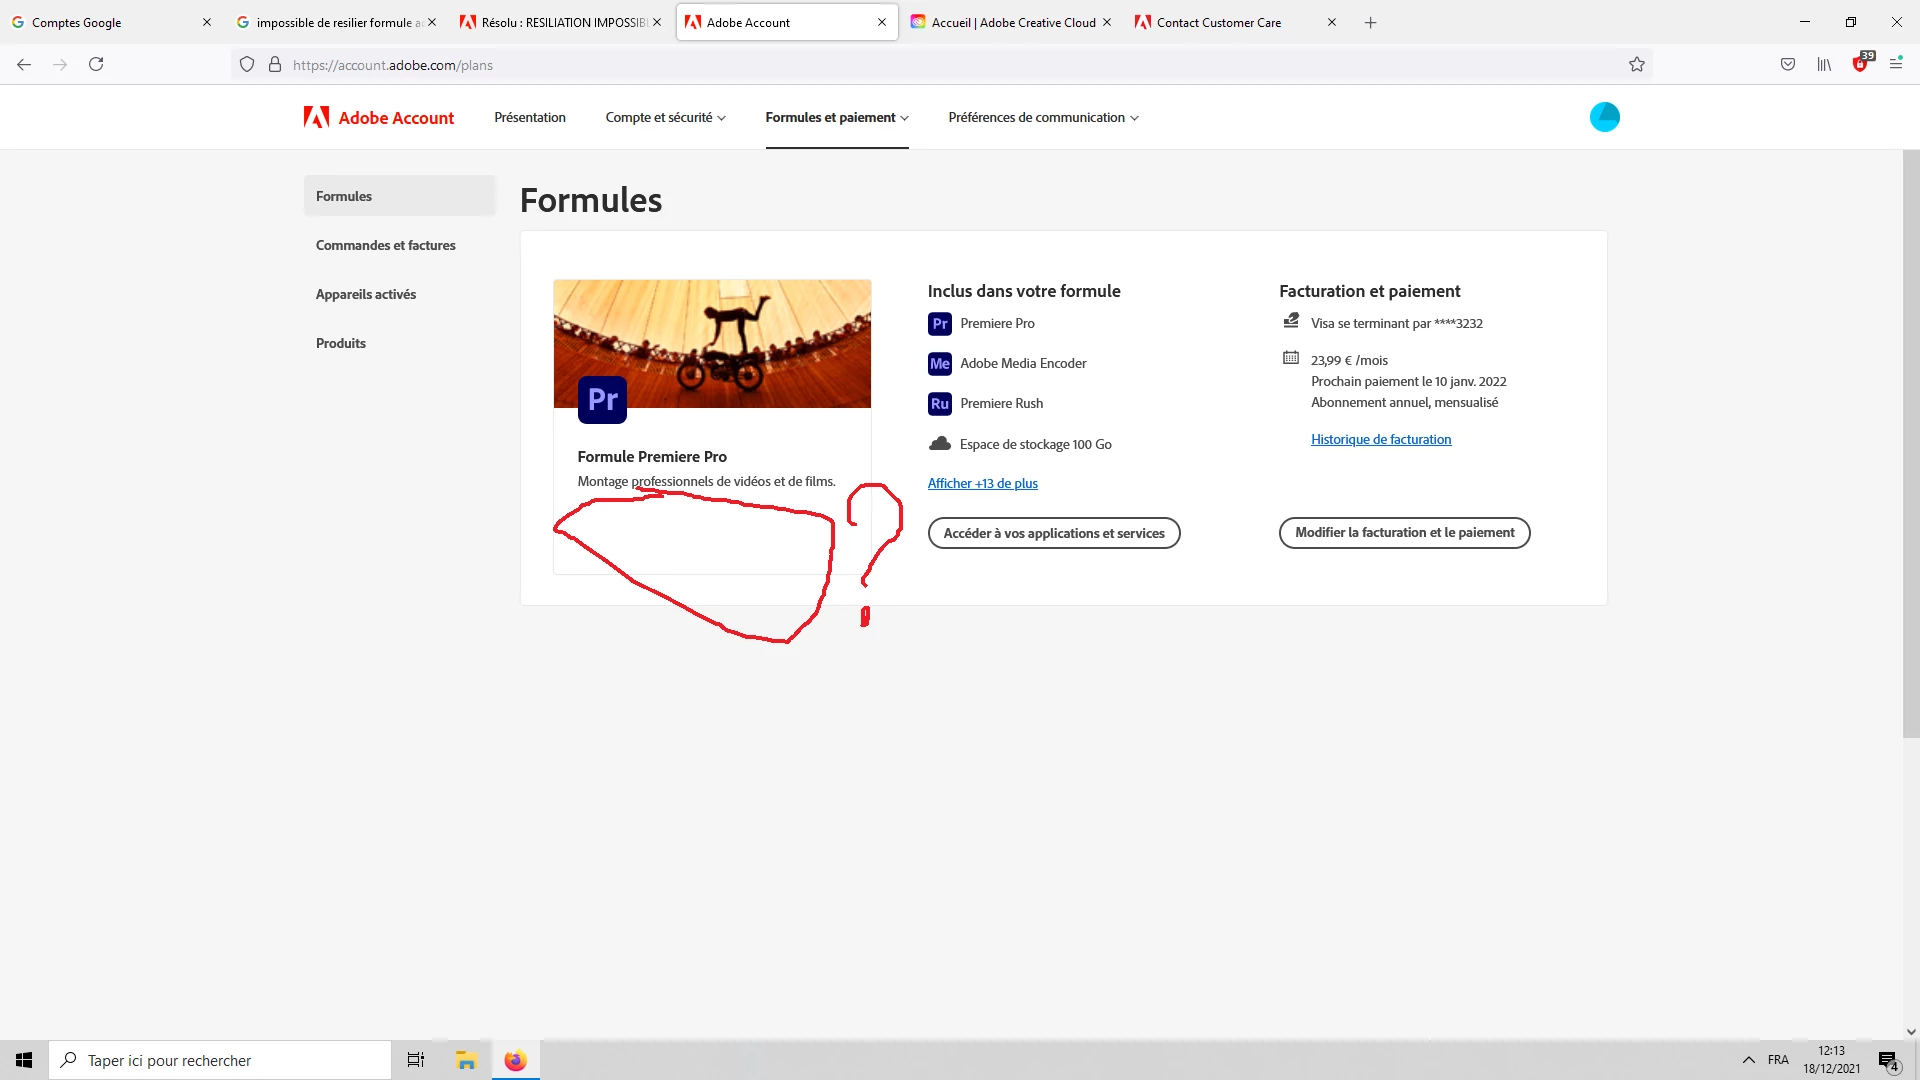Click Afficher +13 de plus link
Viewport: 1920px width, 1080px height.
(x=982, y=484)
